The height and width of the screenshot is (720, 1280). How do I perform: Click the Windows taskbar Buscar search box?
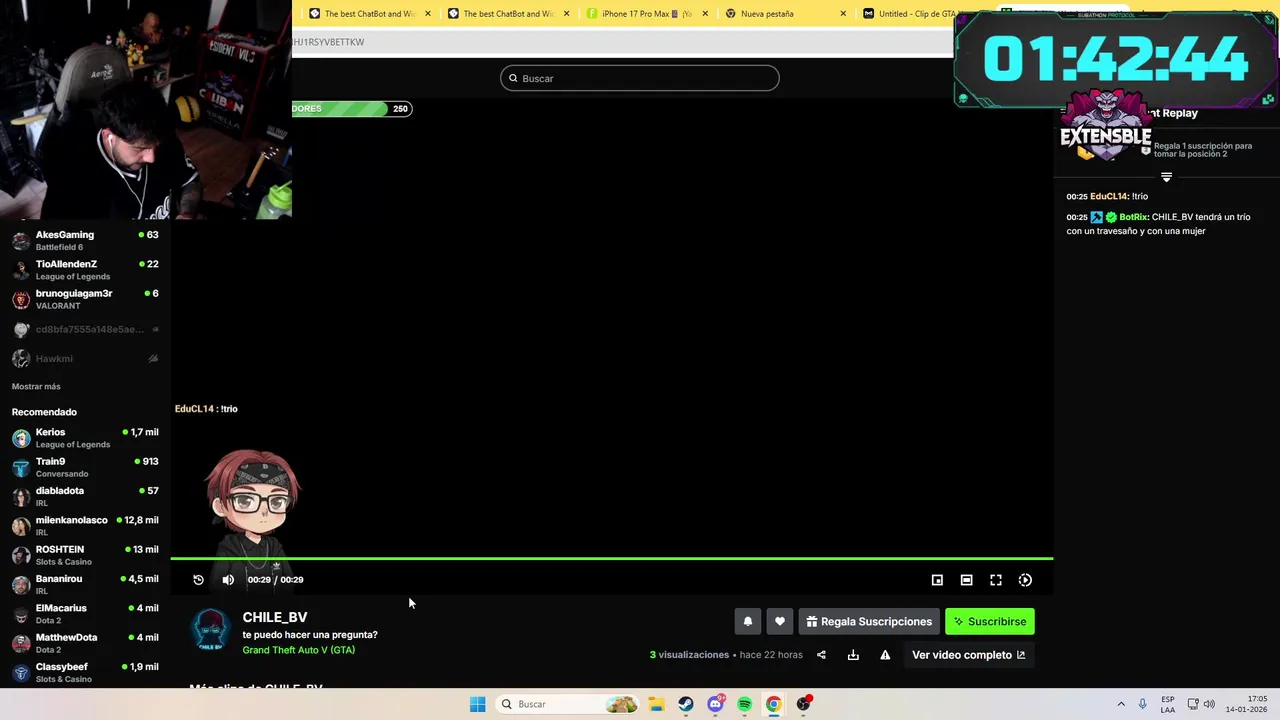568,704
